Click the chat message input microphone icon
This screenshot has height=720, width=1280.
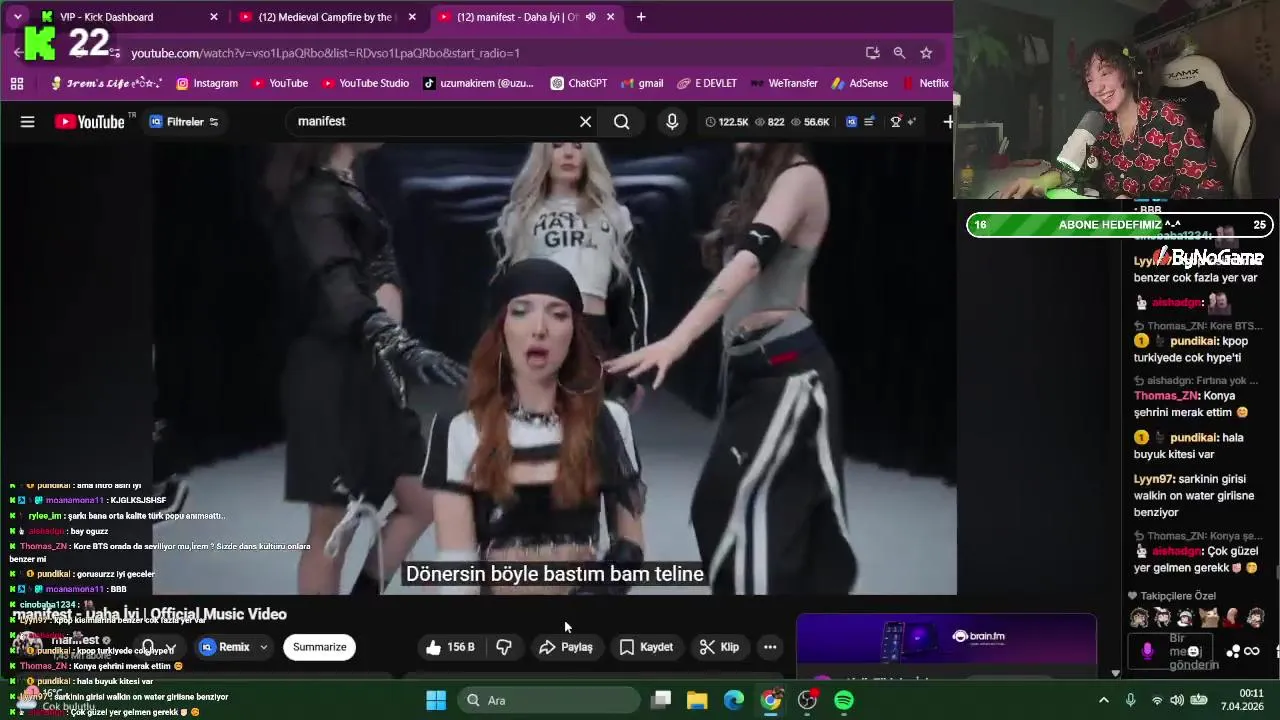pos(1147,651)
